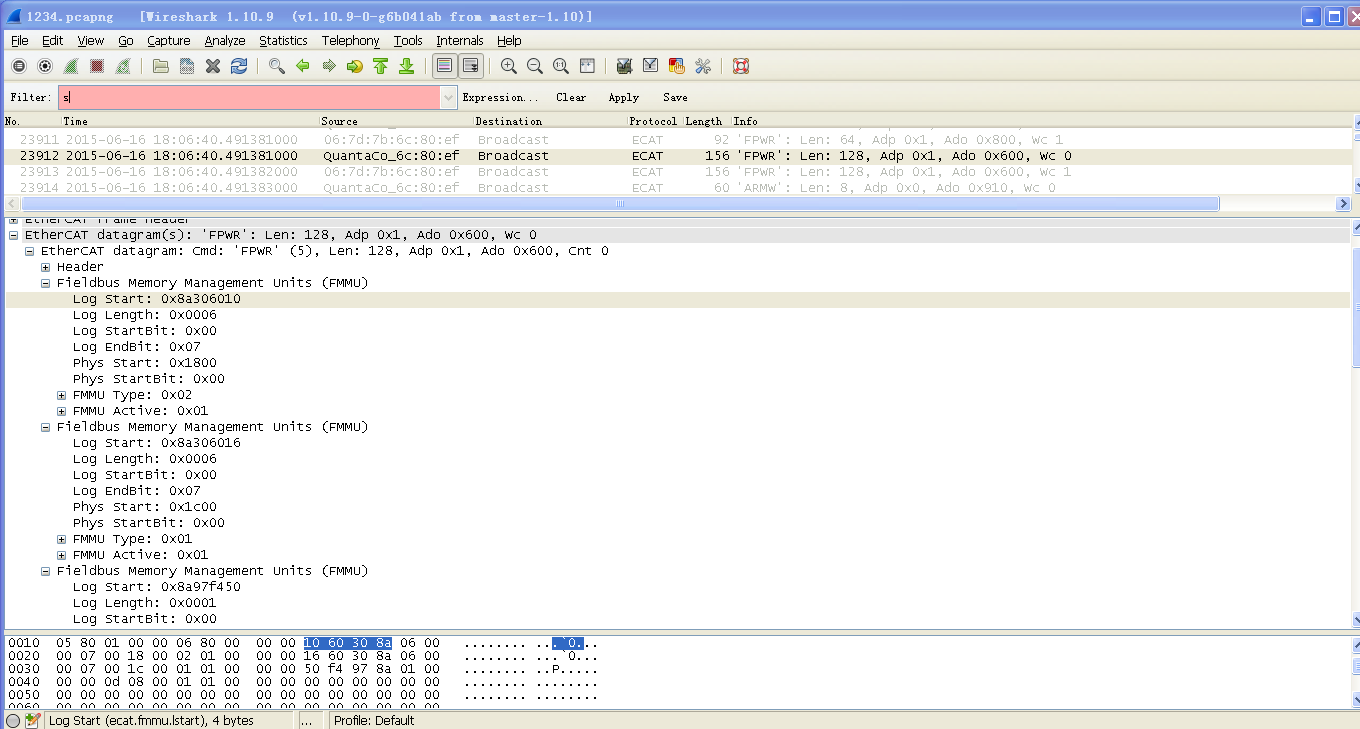Image resolution: width=1360 pixels, height=729 pixels.
Task: Click the Profile: Default status entry
Action: click(374, 720)
